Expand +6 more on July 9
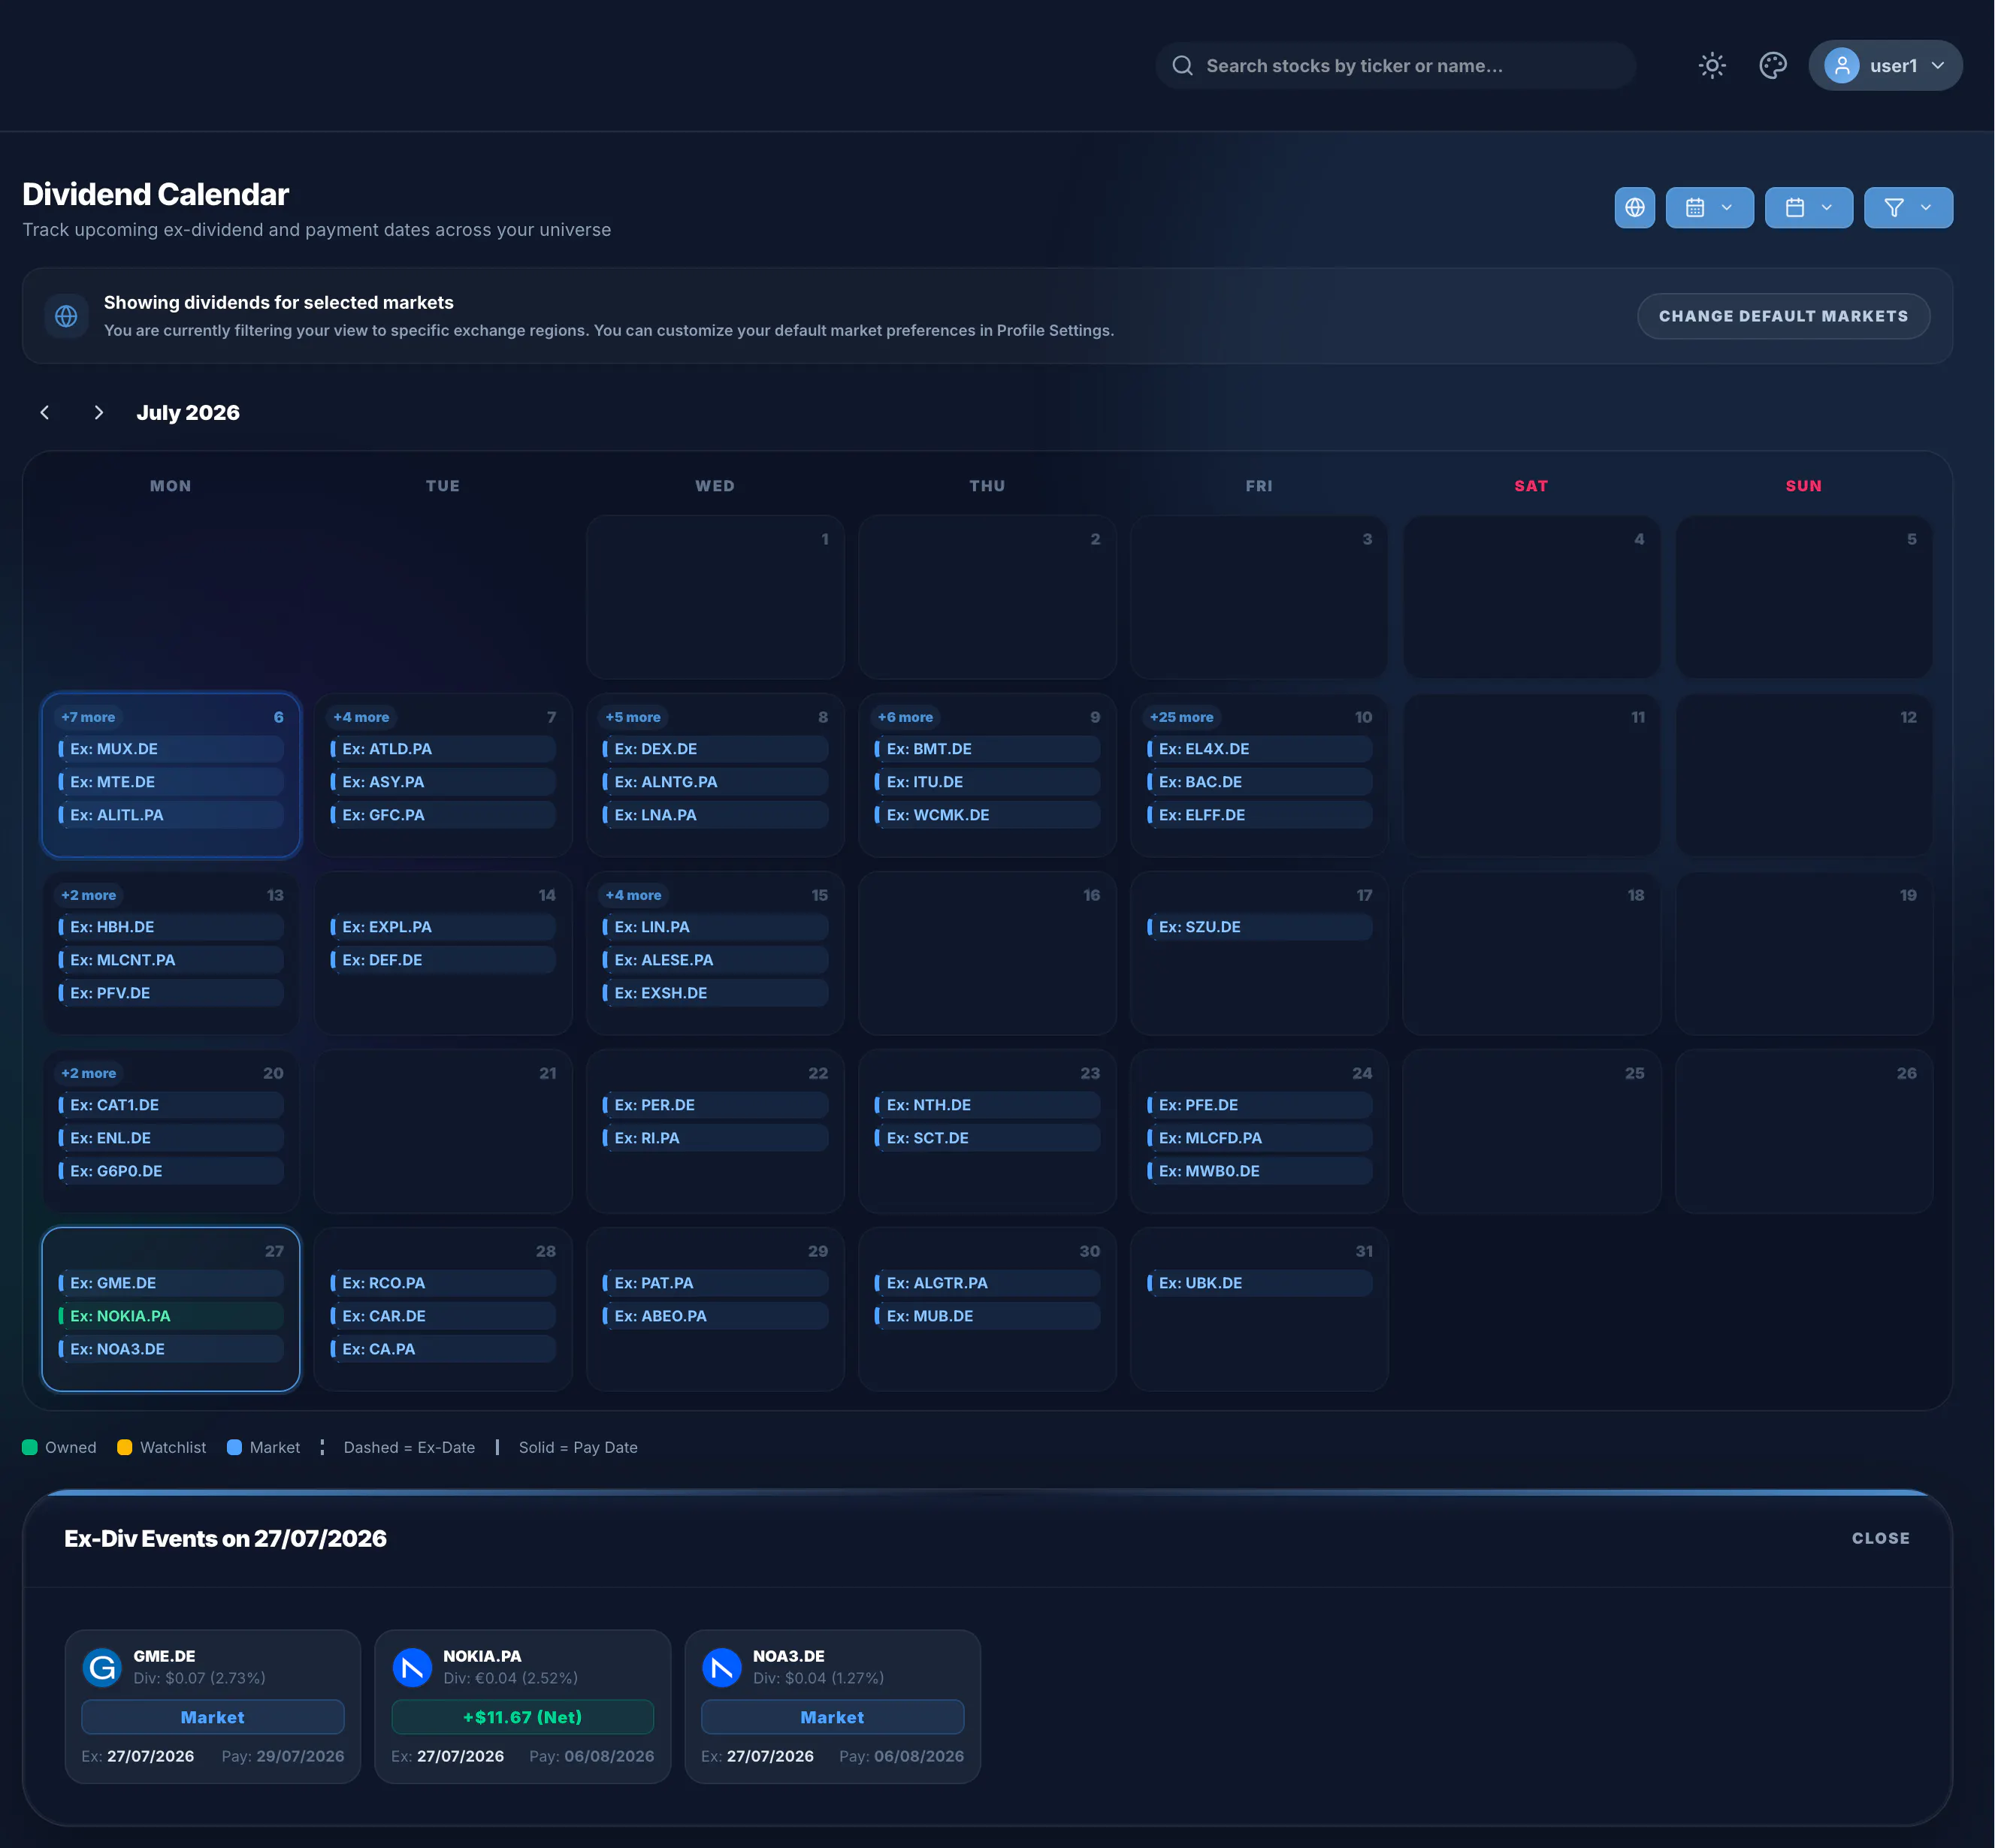 click(905, 717)
